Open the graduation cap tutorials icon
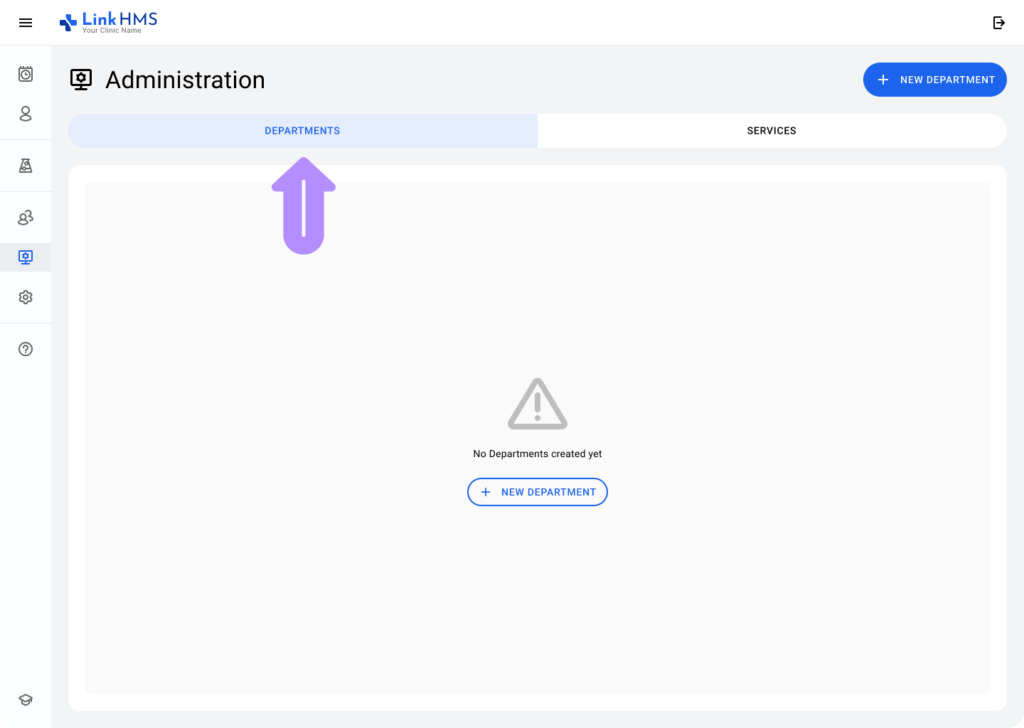The image size is (1024, 728). [25, 700]
